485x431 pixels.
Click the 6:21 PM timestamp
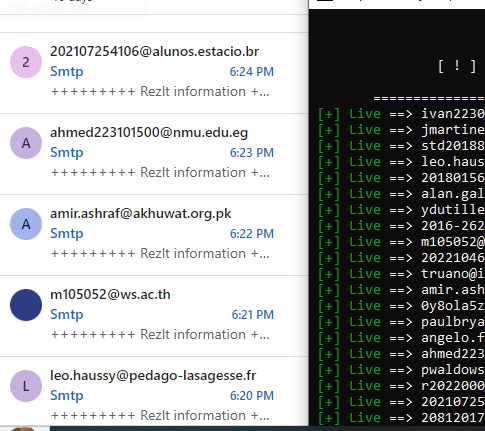click(252, 315)
